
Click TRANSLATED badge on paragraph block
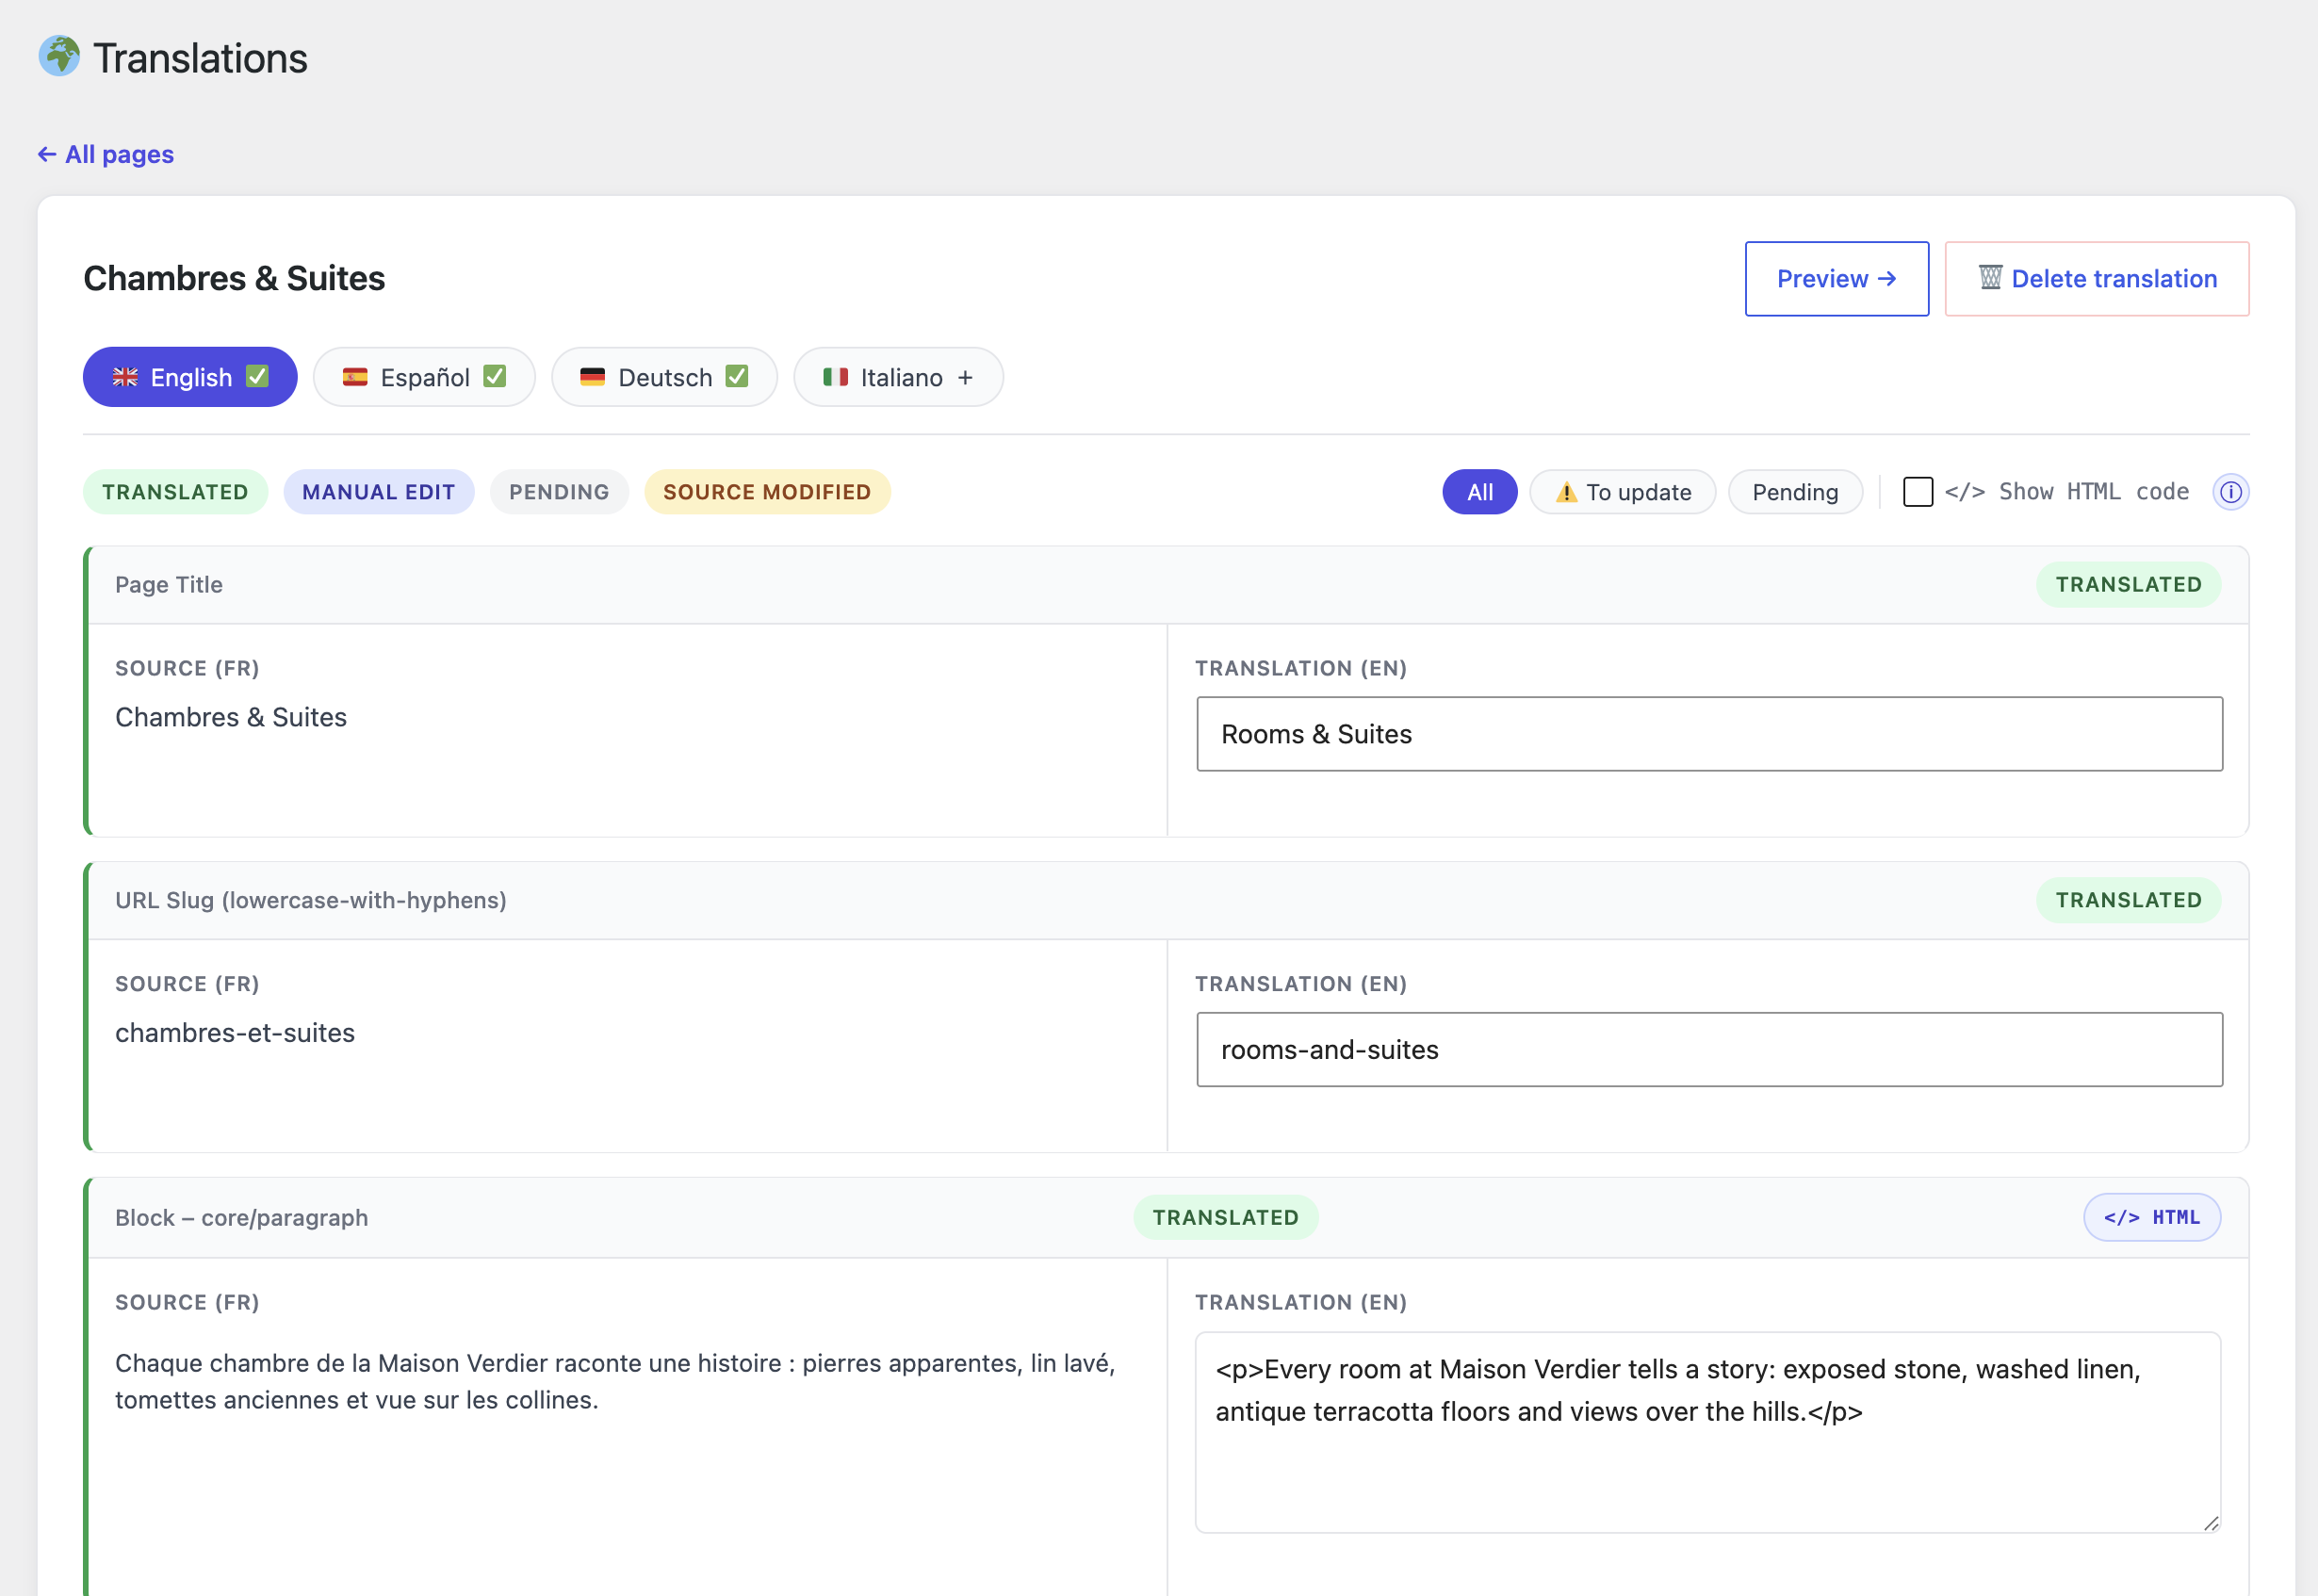point(1225,1217)
